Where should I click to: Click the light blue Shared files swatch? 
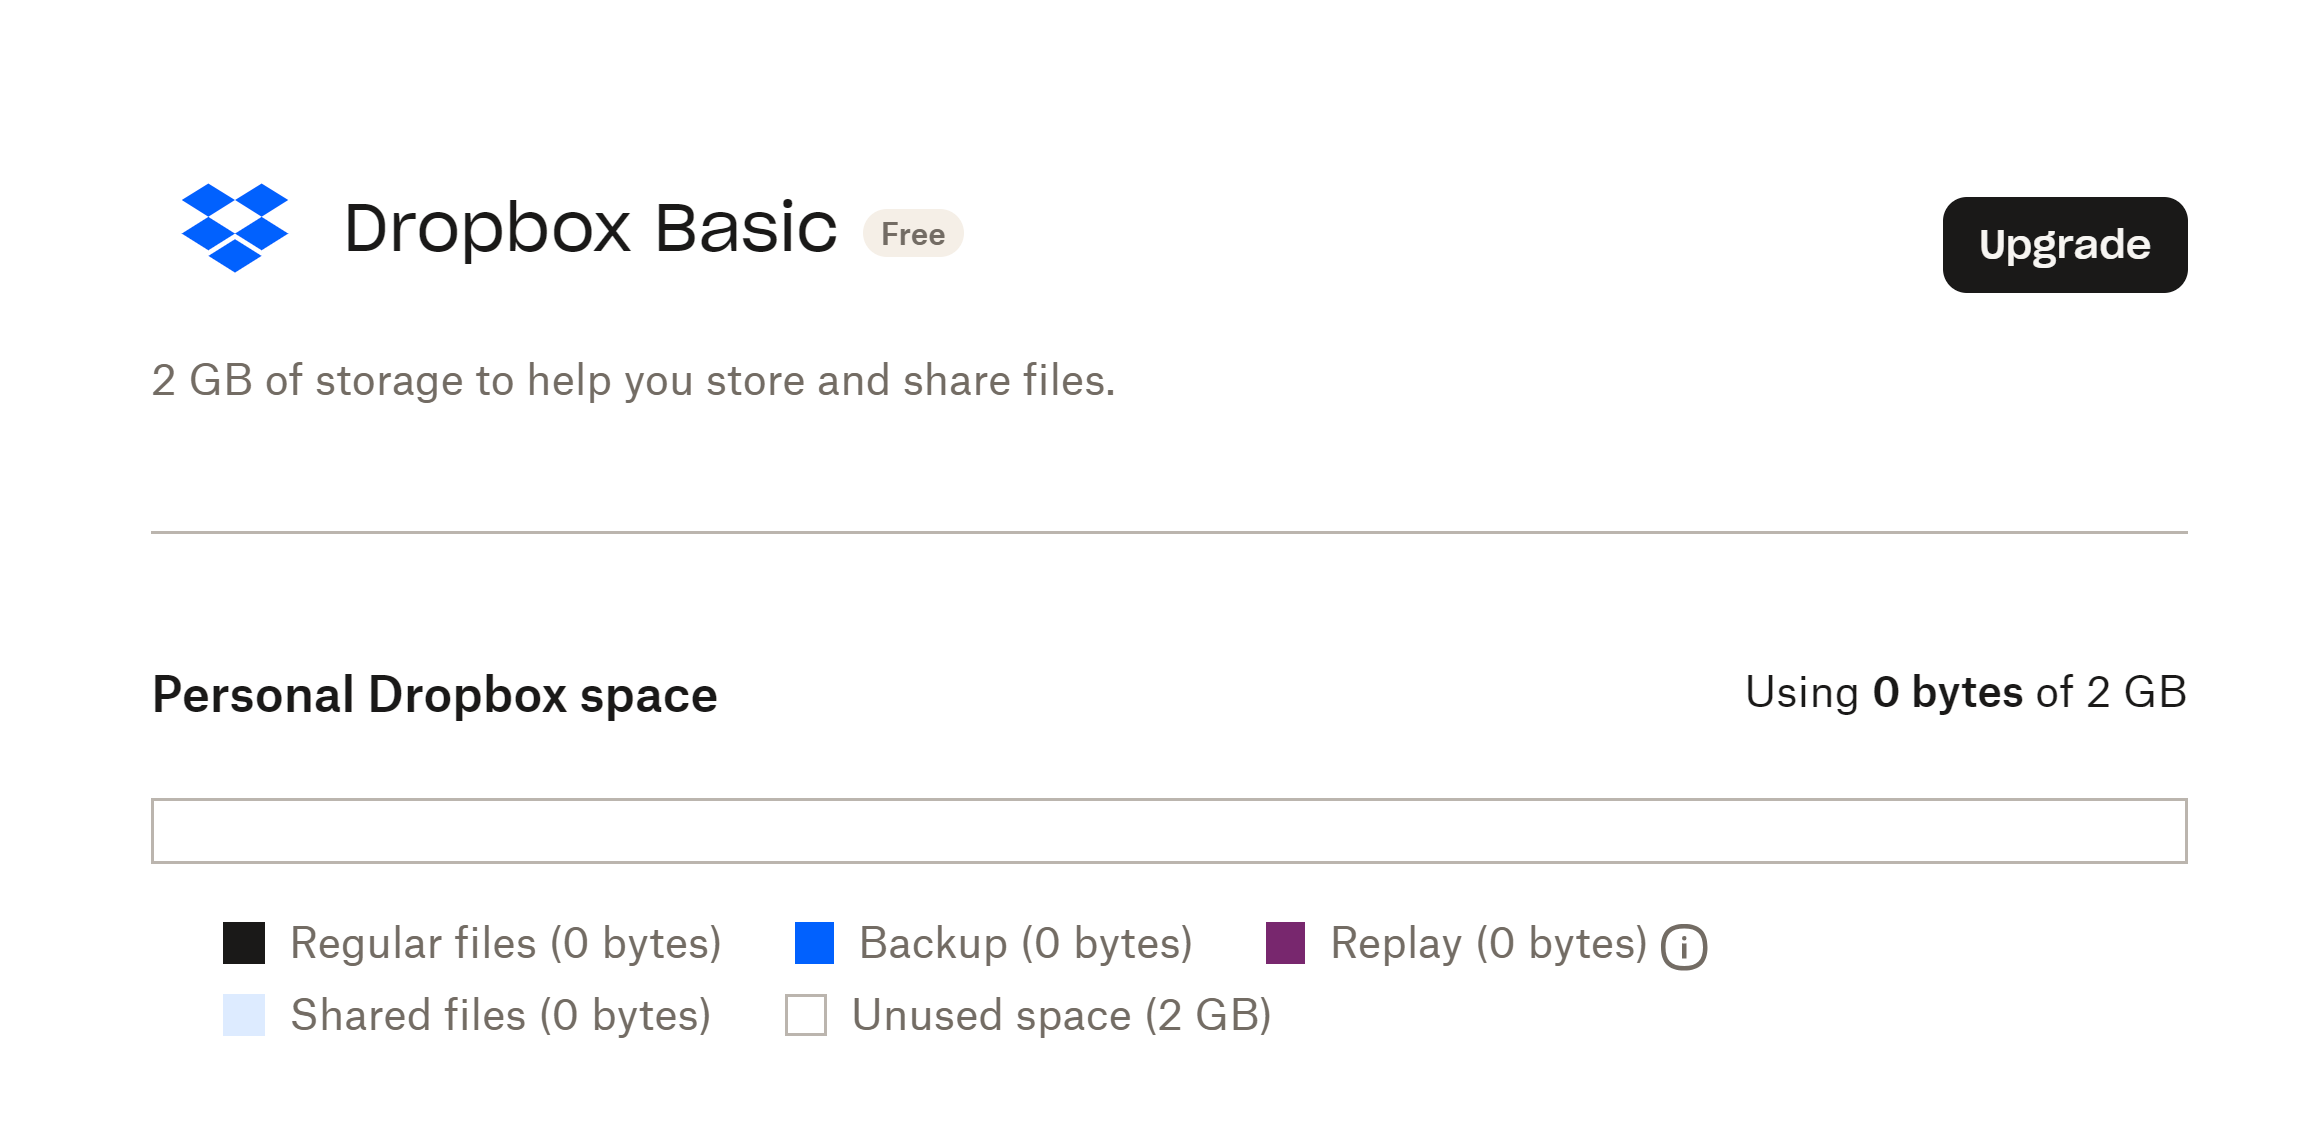pyautogui.click(x=244, y=1015)
